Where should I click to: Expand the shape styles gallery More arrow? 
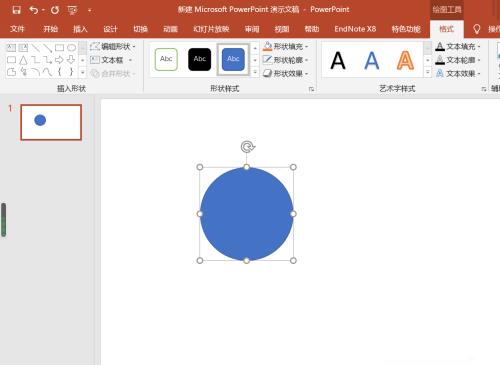point(255,72)
